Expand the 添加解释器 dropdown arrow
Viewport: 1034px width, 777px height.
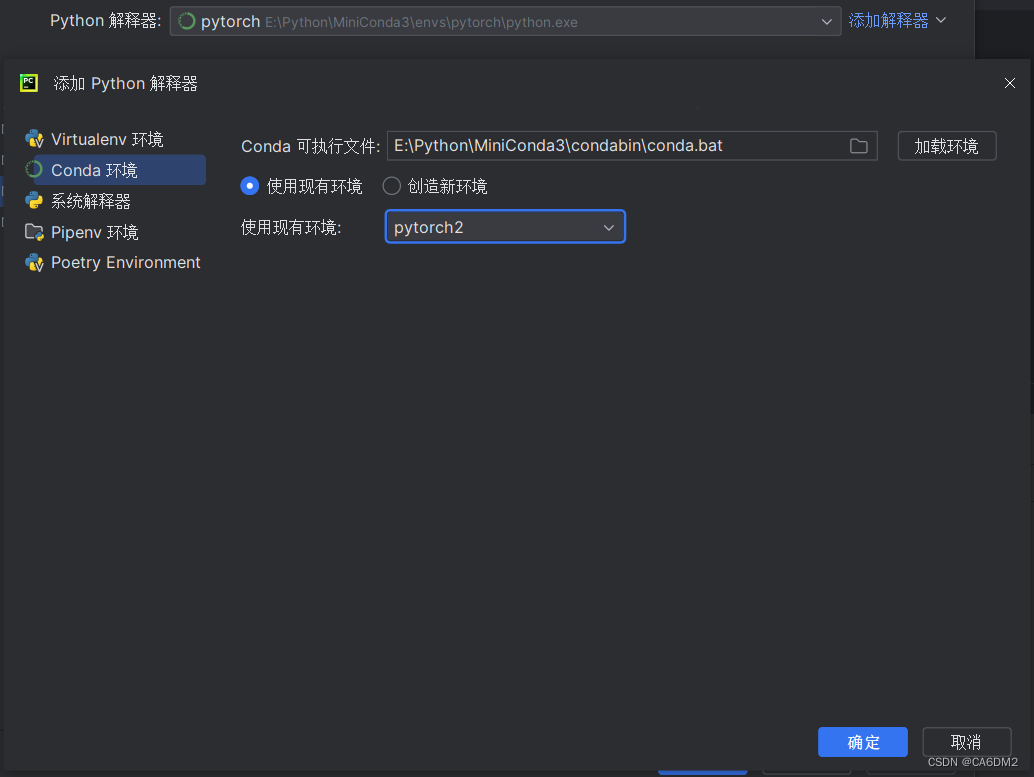pyautogui.click(x=940, y=20)
